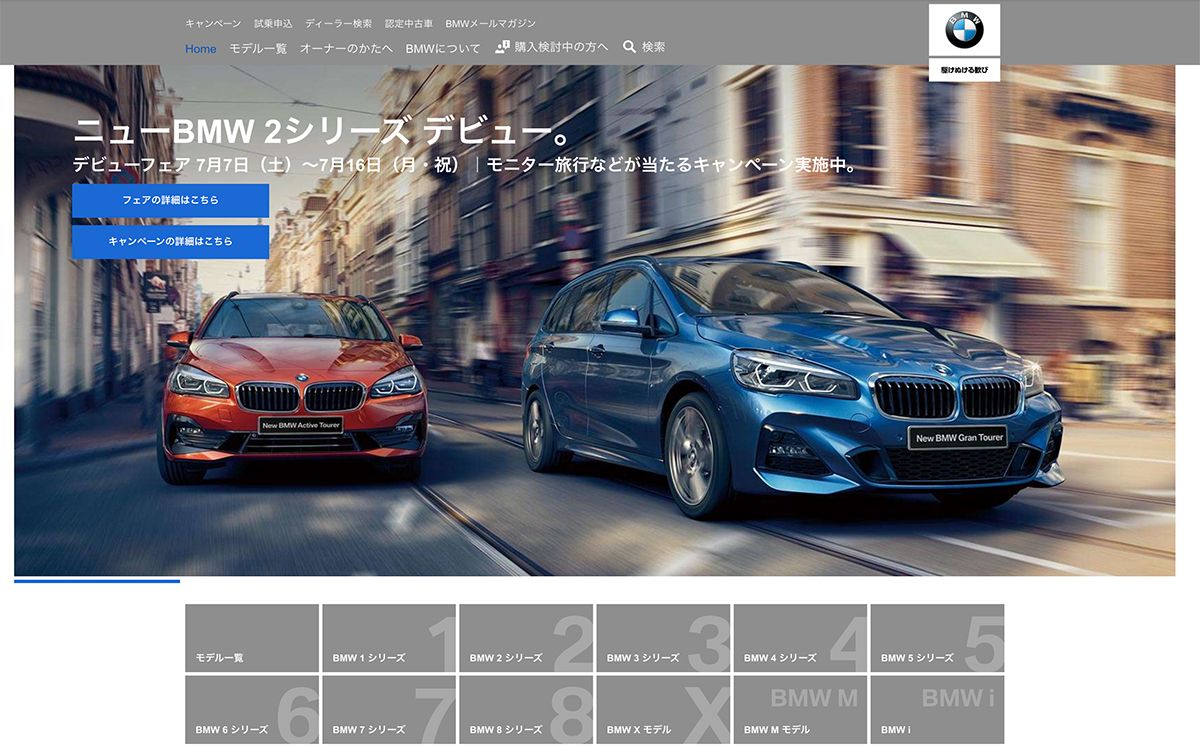Choose the BMW X モデル tile
This screenshot has height=747, width=1200.
pos(663,710)
